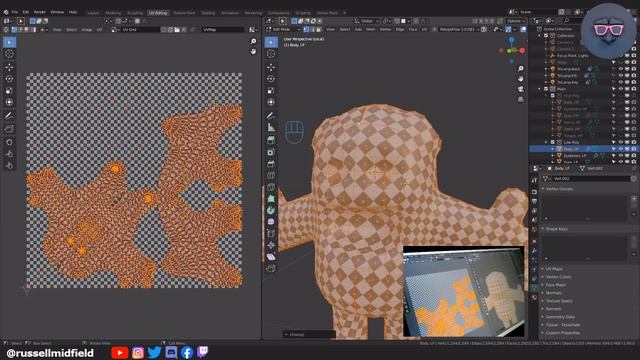Open UV menu in UV editor header
The height and width of the screenshot is (360, 640).
point(99,29)
